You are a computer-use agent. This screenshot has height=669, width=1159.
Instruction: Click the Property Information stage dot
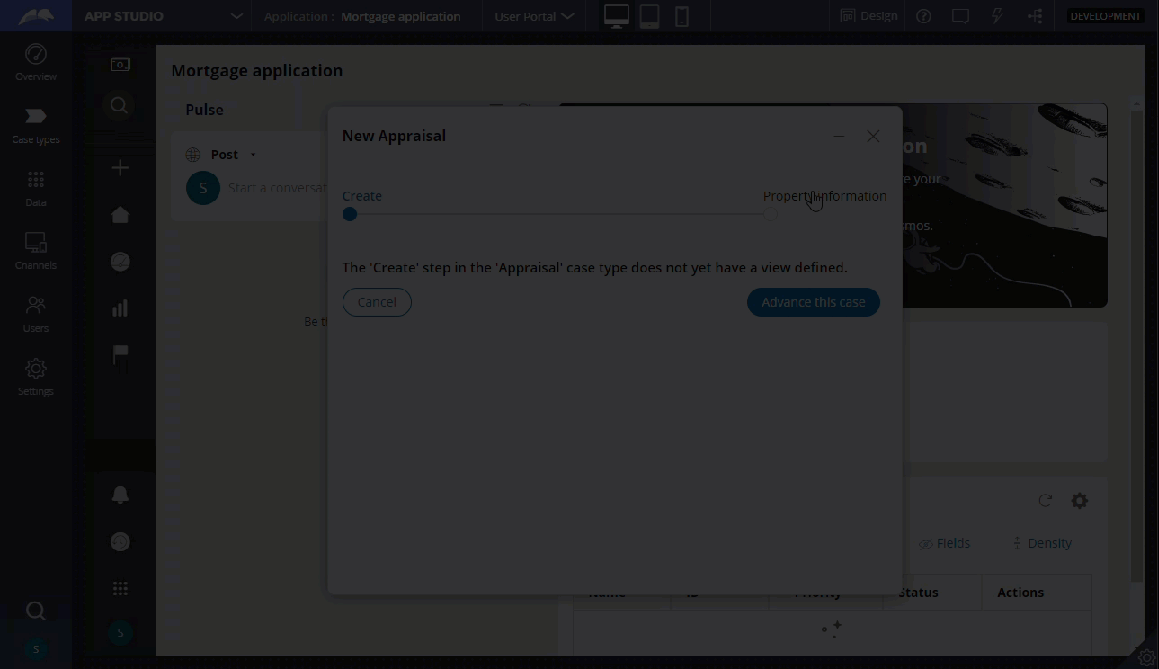pos(770,214)
